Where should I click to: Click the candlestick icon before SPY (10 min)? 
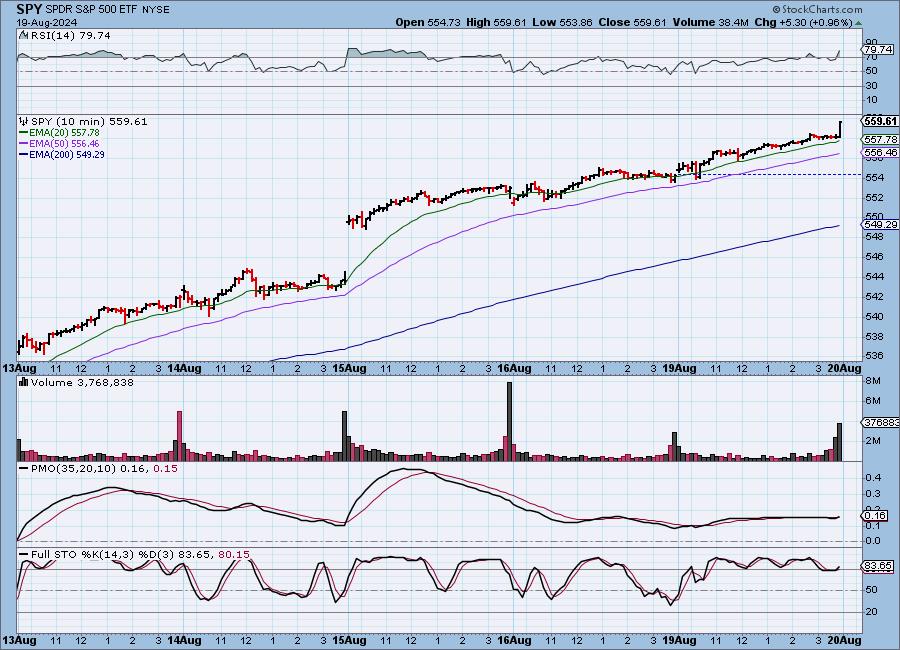point(24,121)
